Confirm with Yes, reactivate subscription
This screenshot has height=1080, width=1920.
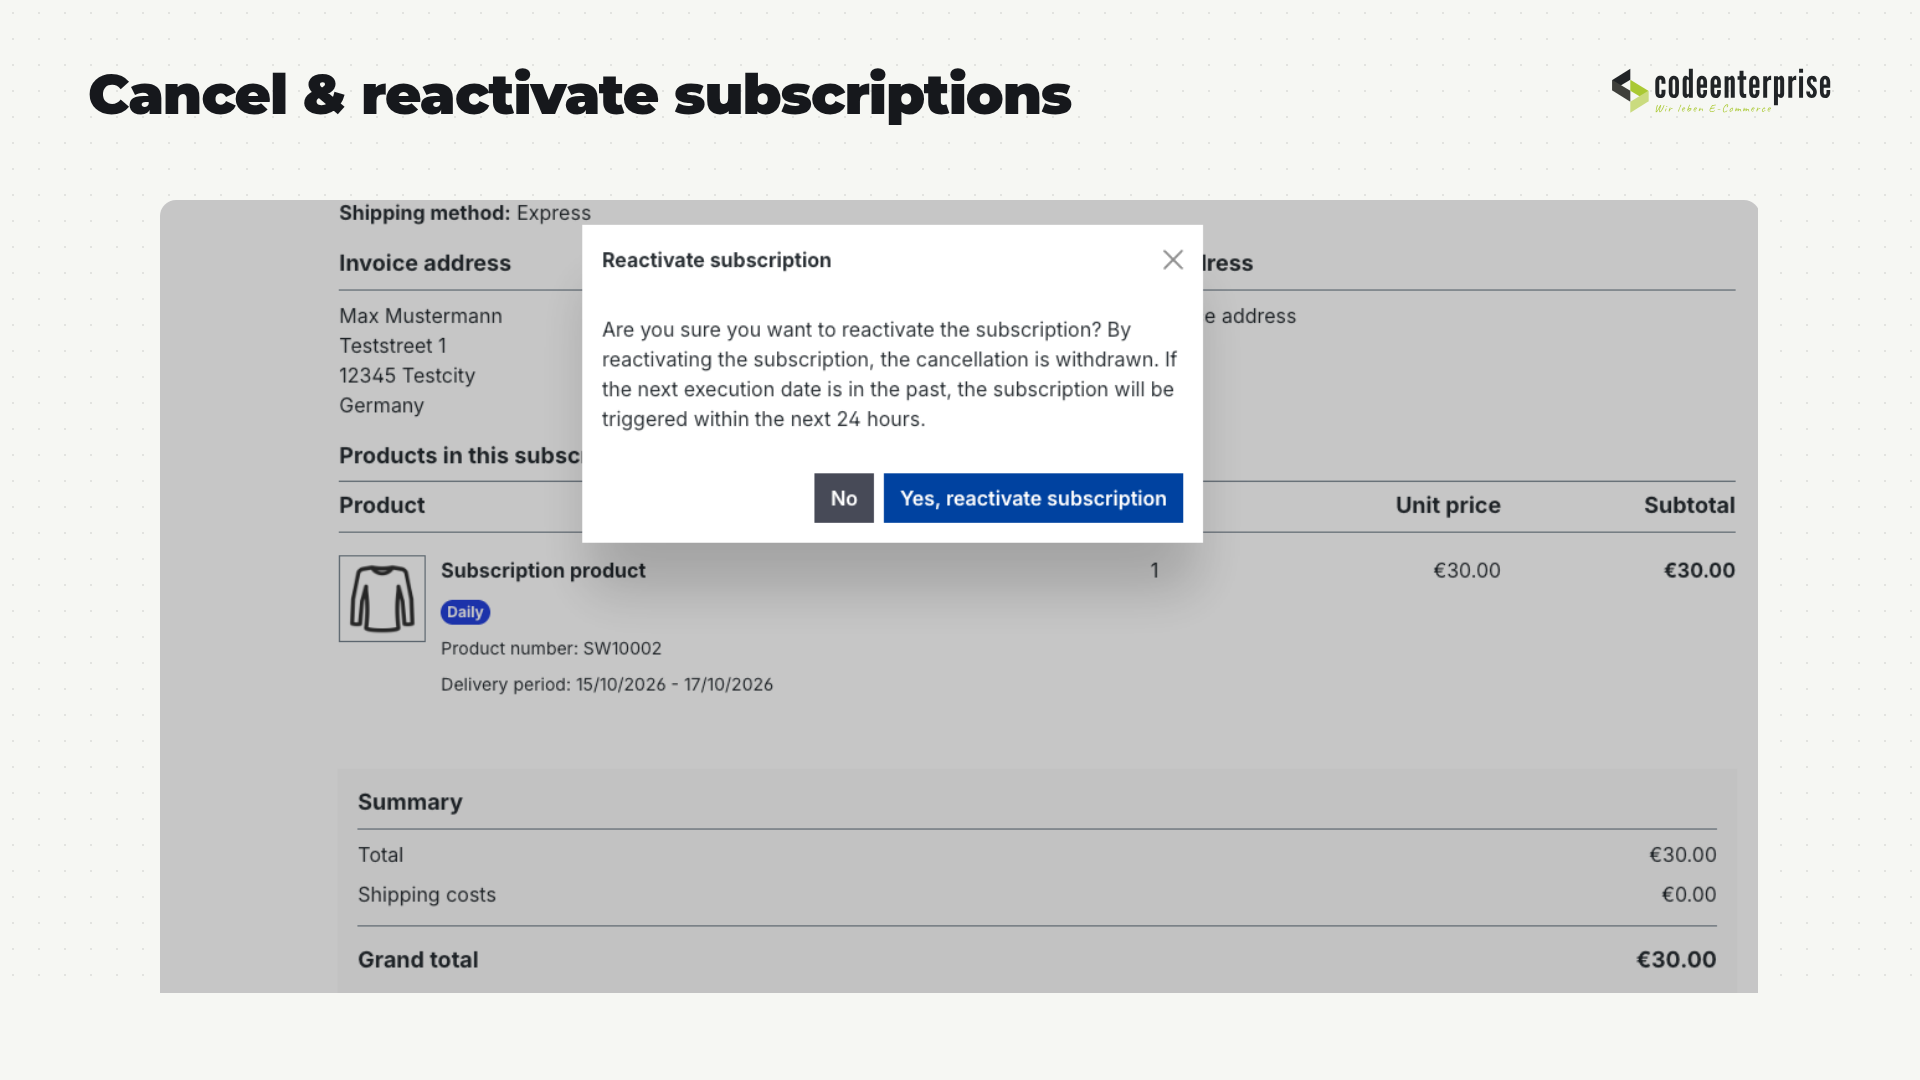[1033, 498]
